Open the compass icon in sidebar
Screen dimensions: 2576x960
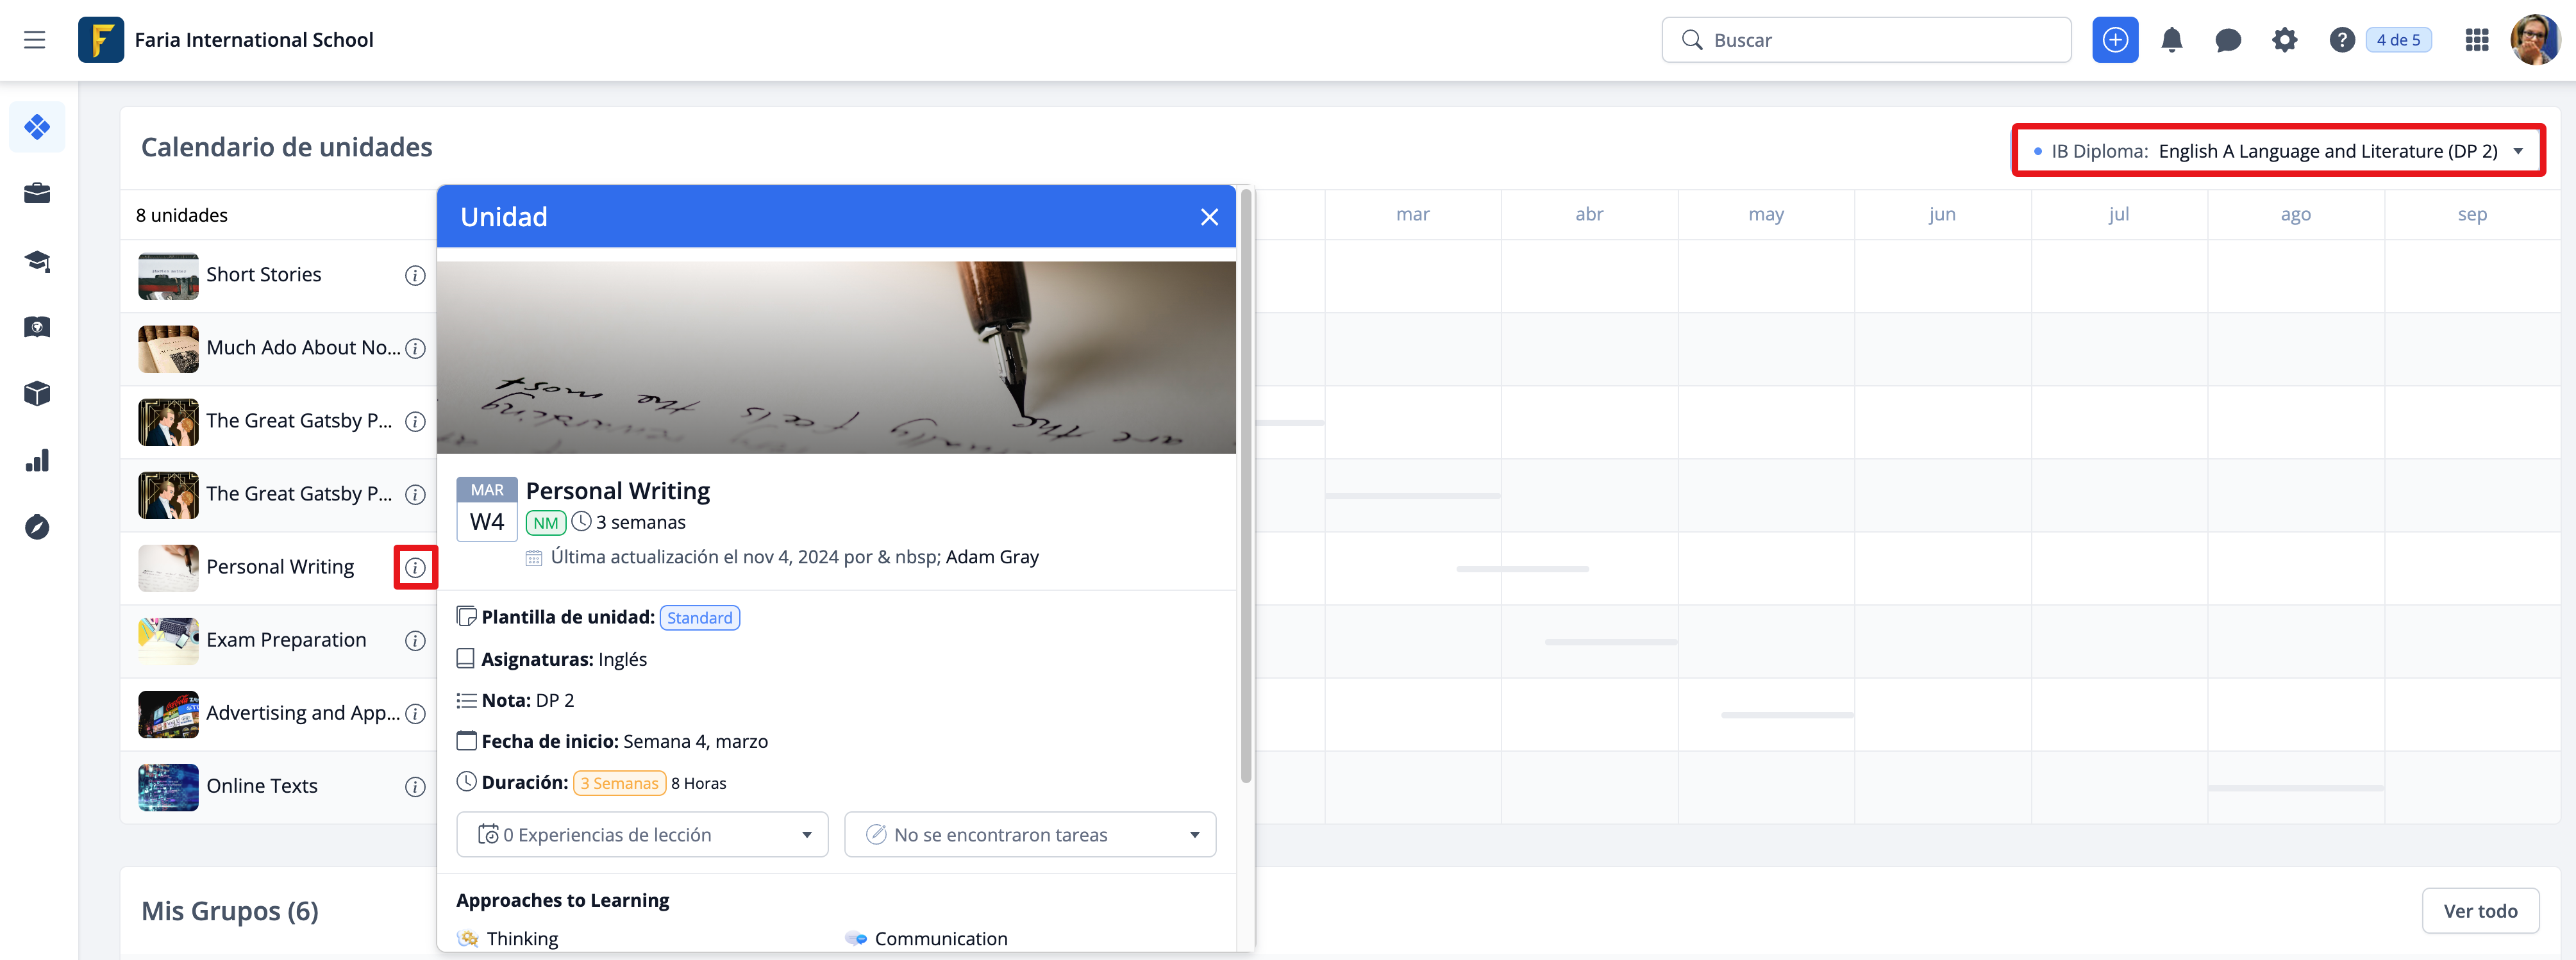click(37, 527)
